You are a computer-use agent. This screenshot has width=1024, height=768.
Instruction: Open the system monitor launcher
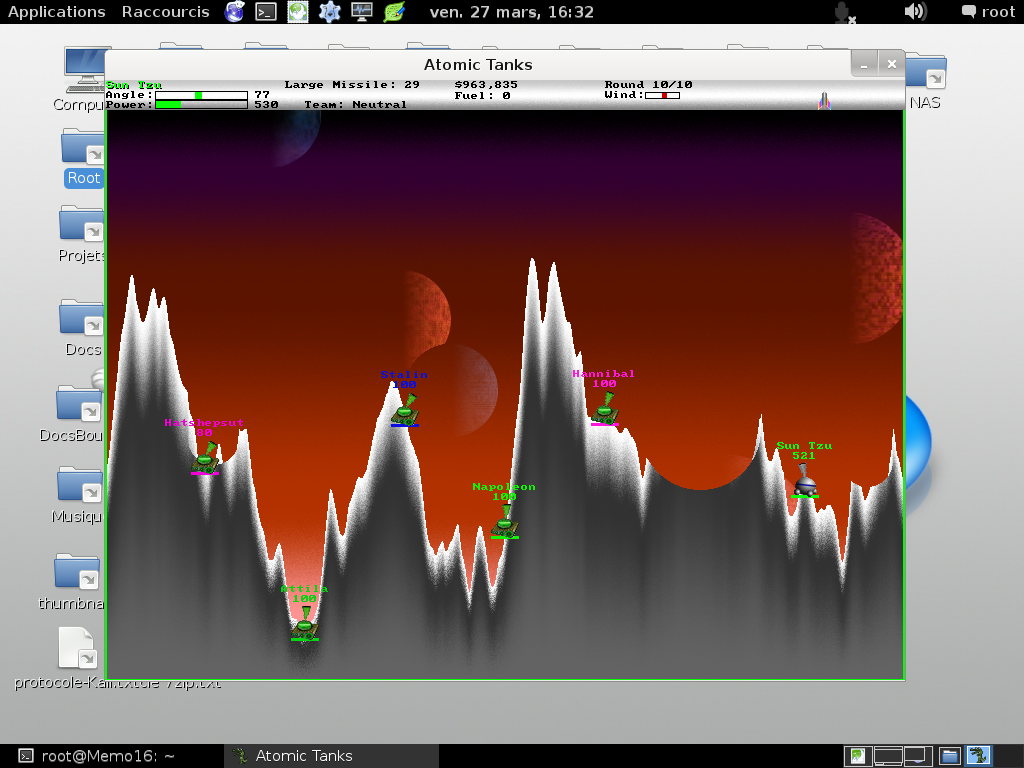362,12
